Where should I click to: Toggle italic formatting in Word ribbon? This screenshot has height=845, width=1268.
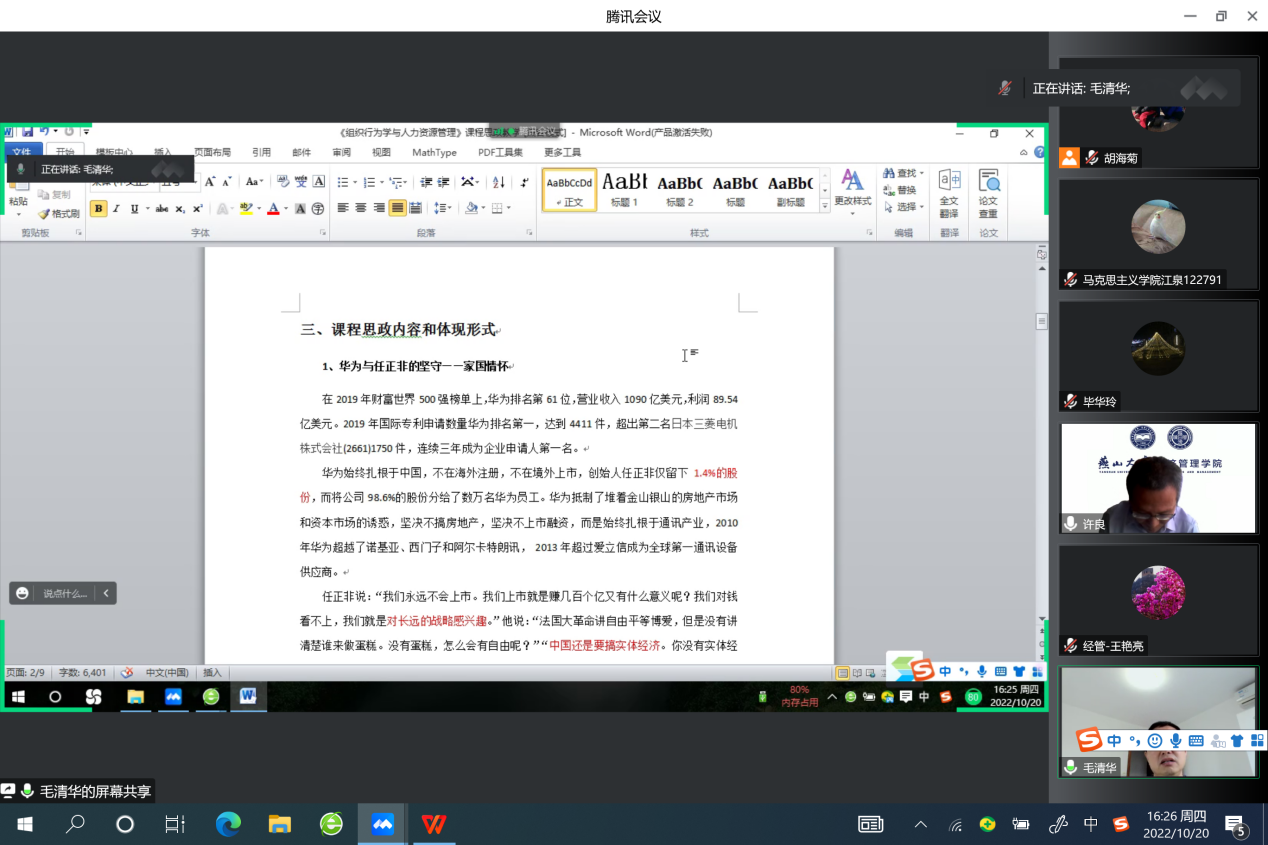tap(116, 209)
